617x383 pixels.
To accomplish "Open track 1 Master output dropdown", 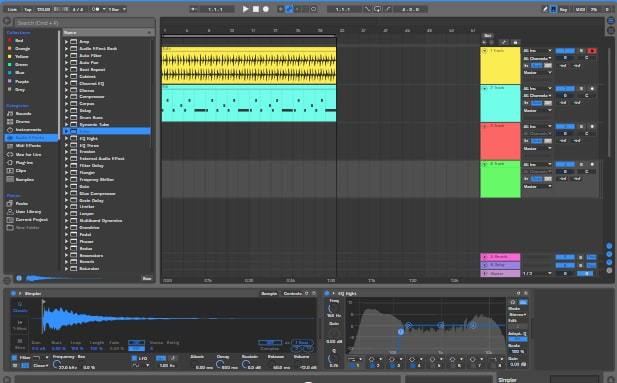I will tap(537, 73).
